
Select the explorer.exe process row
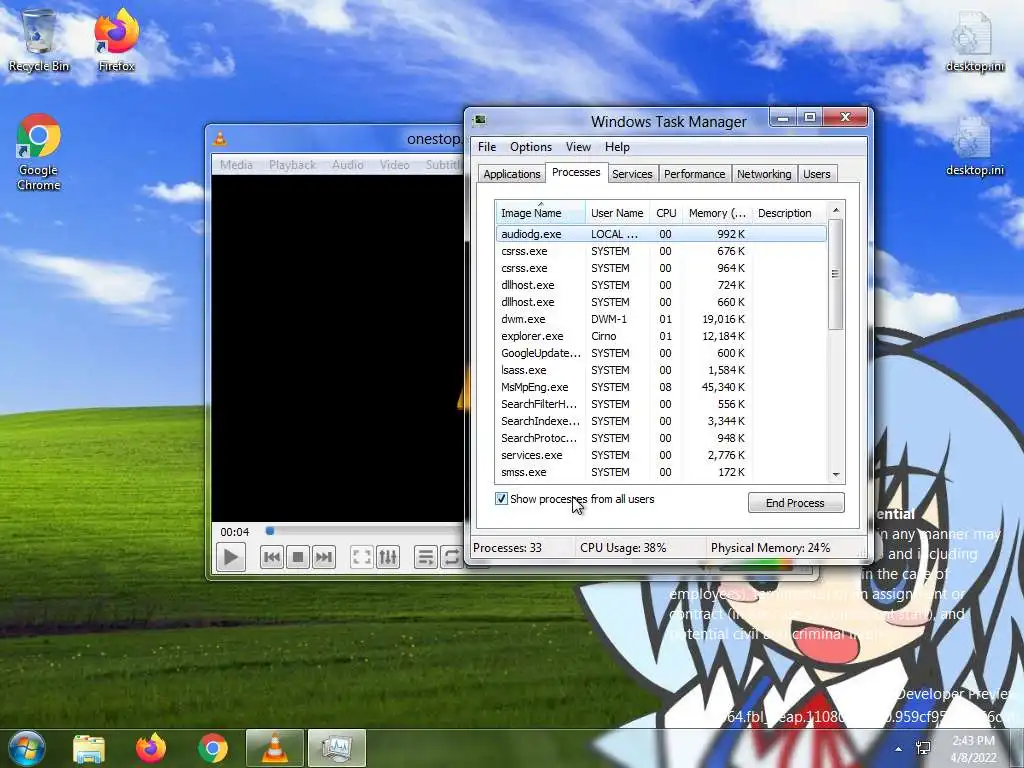pos(661,336)
